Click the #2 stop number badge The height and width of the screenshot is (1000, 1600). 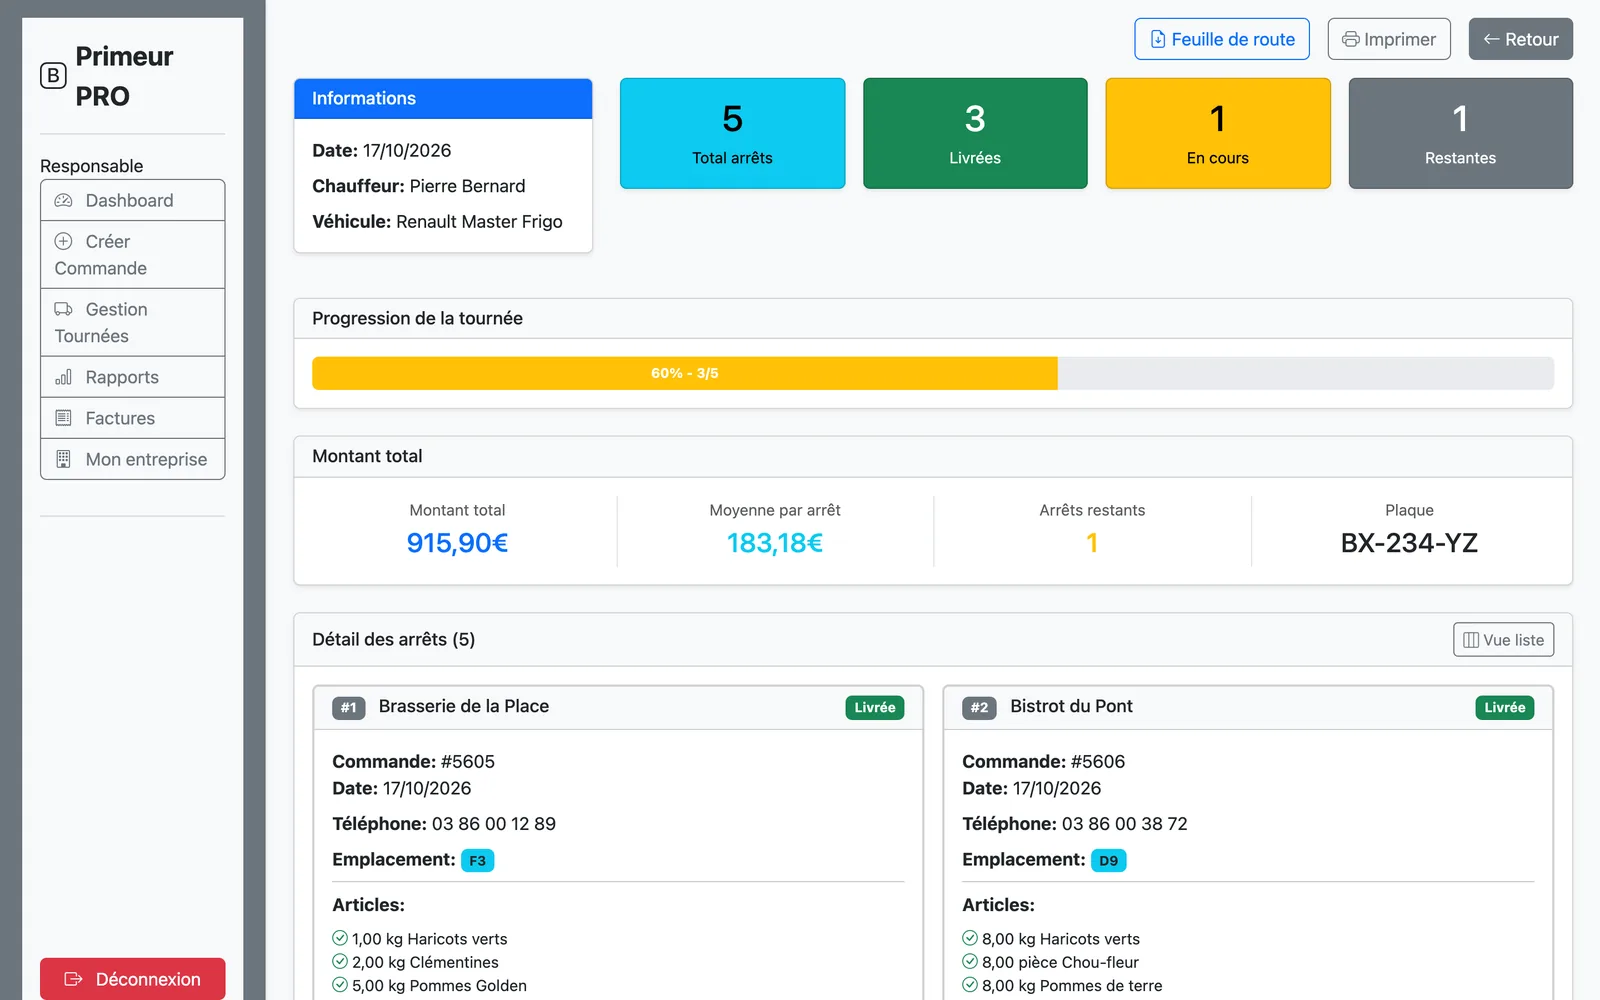979,707
